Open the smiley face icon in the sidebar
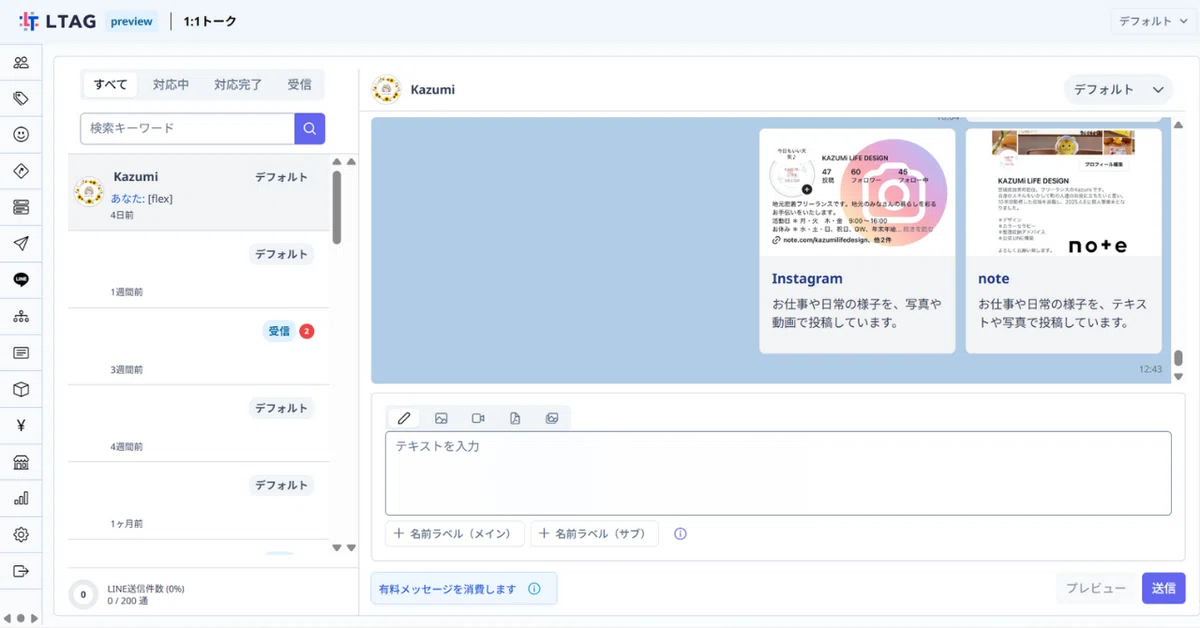 click(x=21, y=134)
